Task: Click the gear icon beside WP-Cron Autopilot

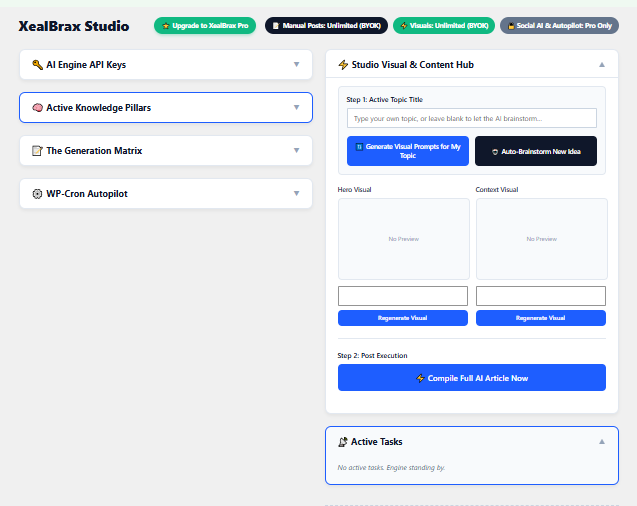Action: tap(37, 194)
